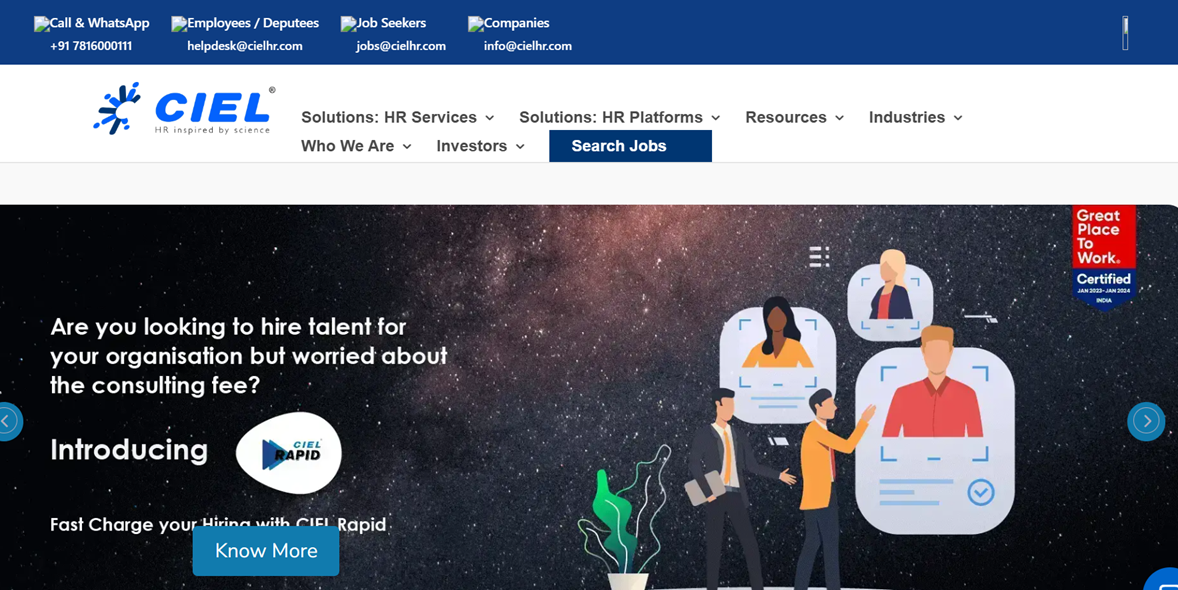Click the top bar vertical scroll indicator

(1125, 33)
